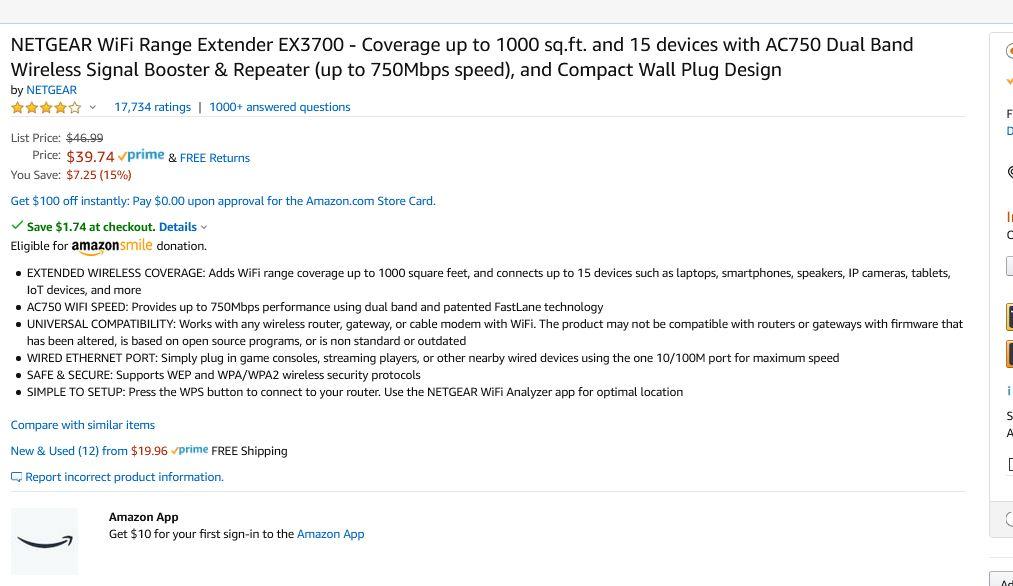
Task: Click the Prime badge near FREE Shipping
Action: click(189, 450)
